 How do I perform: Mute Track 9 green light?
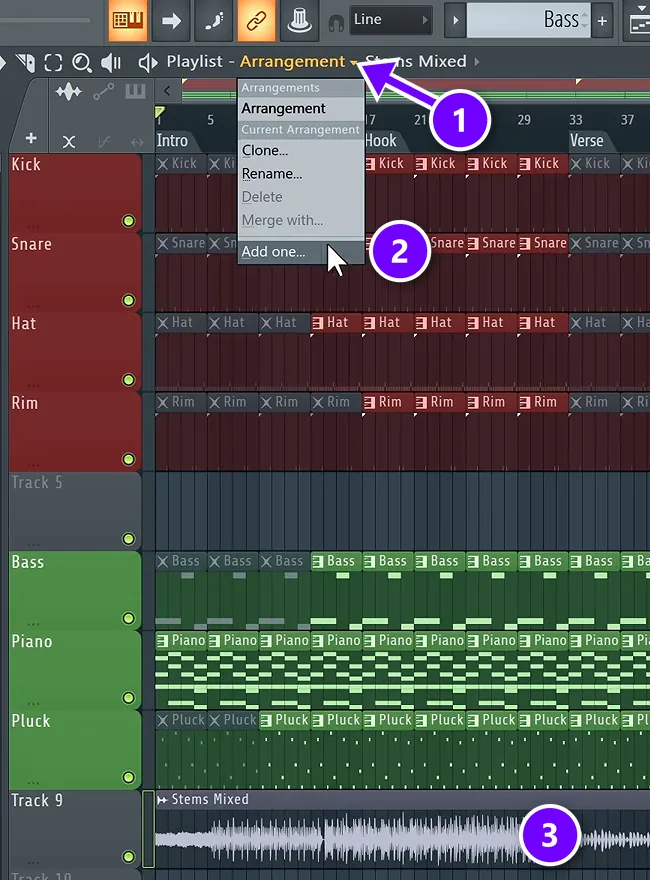coord(129,857)
